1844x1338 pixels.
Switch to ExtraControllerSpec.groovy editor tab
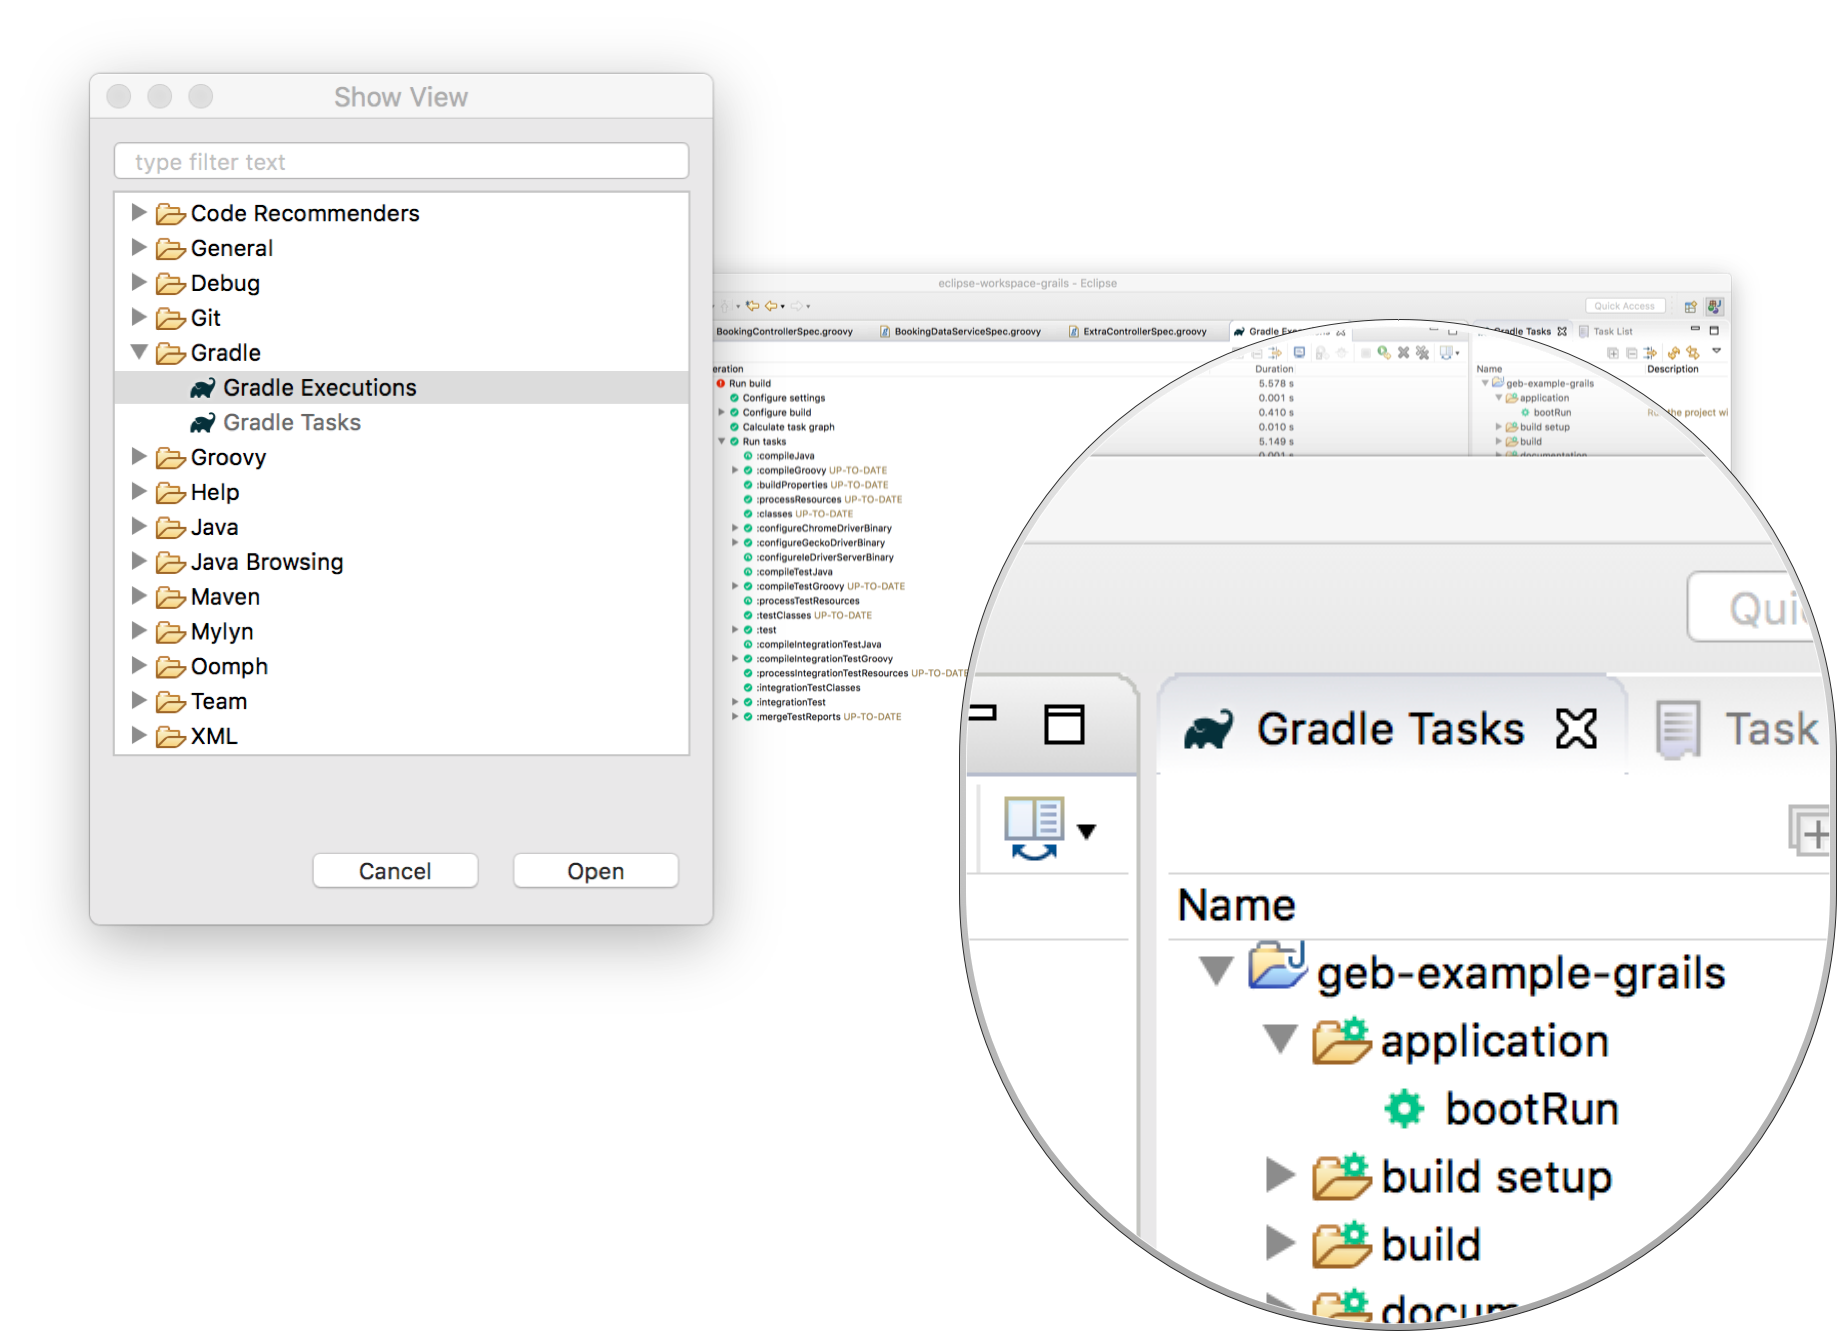(x=1138, y=331)
